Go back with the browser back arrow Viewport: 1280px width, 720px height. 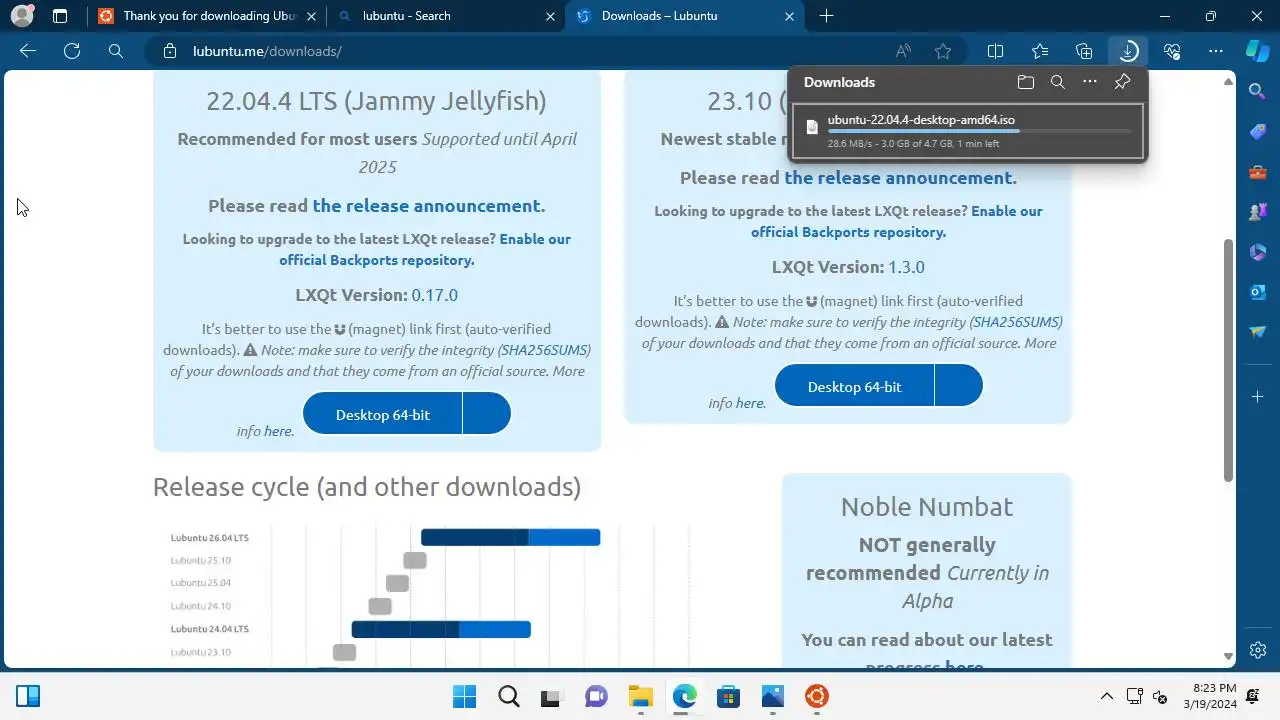(28, 51)
